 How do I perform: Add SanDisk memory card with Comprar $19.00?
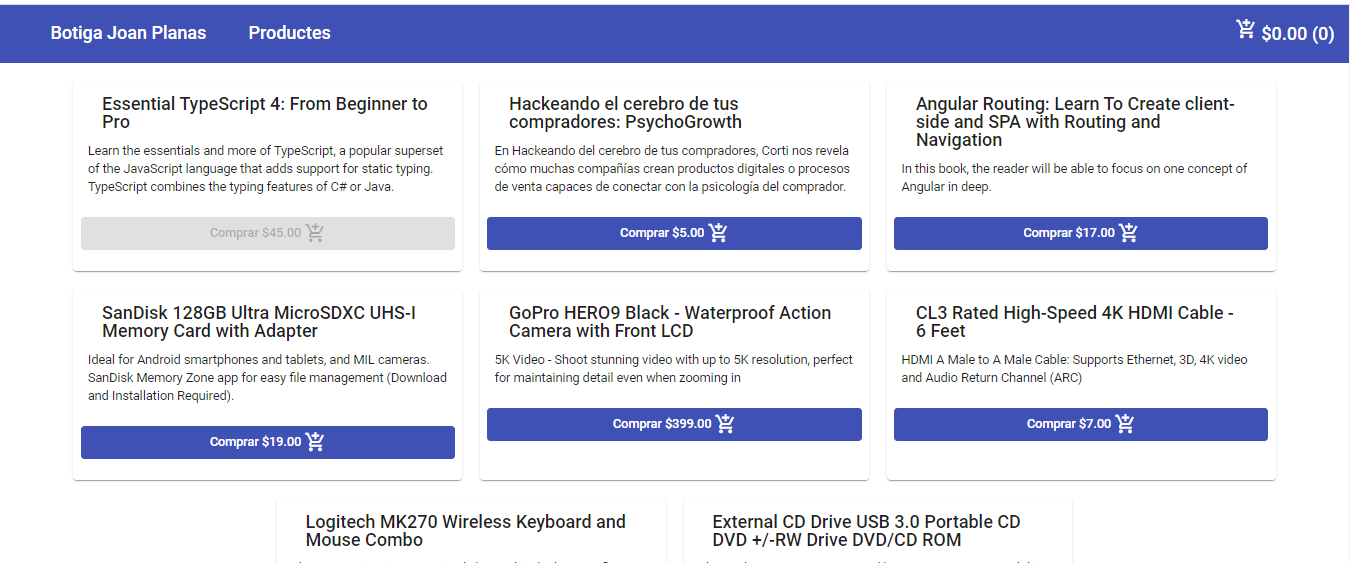pos(255,442)
